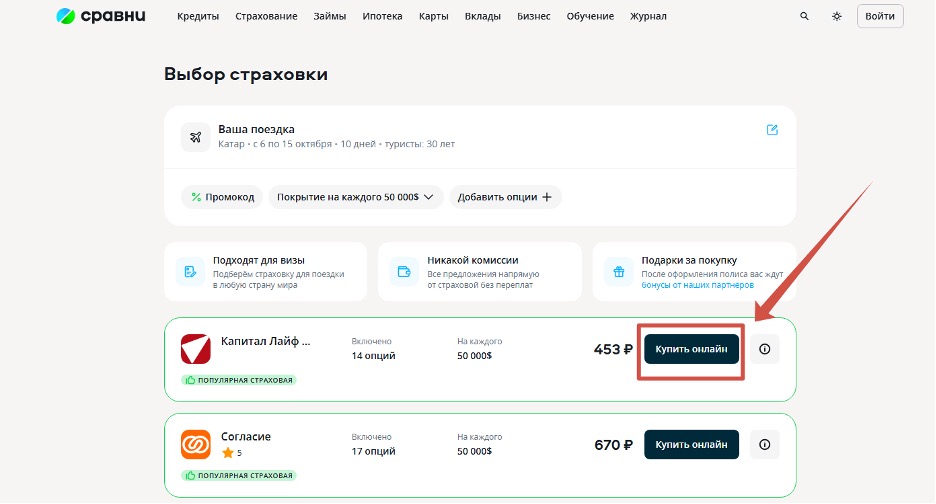Open the Займы menu

click(x=330, y=16)
